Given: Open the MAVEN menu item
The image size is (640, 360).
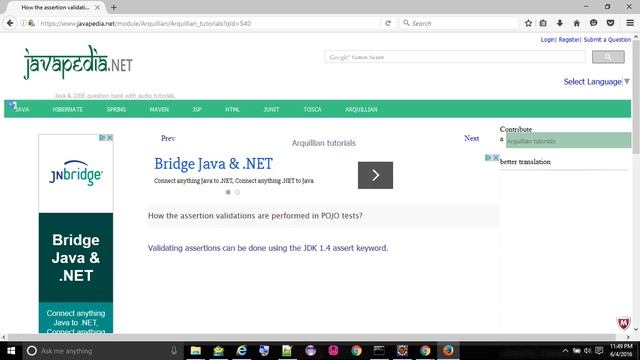Looking at the screenshot, I should pos(159,109).
